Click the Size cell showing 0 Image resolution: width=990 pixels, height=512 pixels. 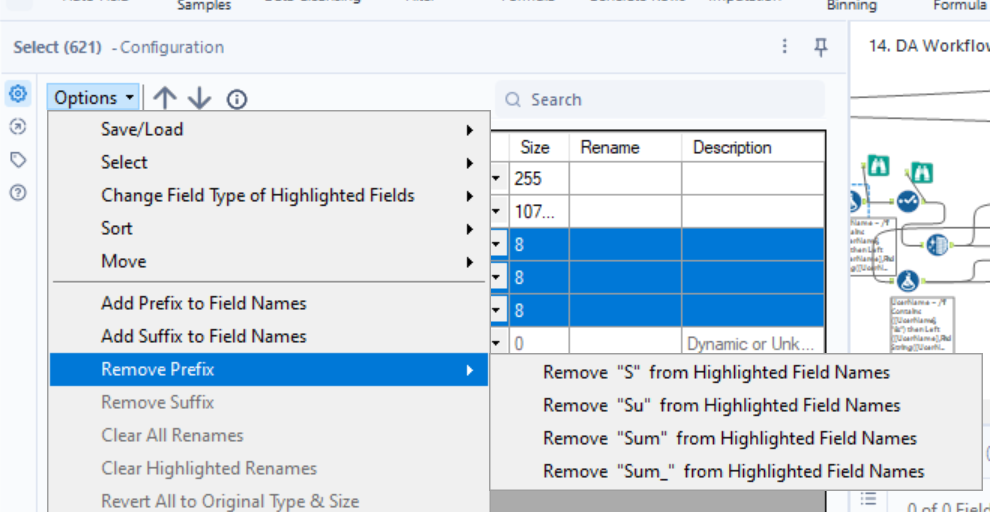540,343
